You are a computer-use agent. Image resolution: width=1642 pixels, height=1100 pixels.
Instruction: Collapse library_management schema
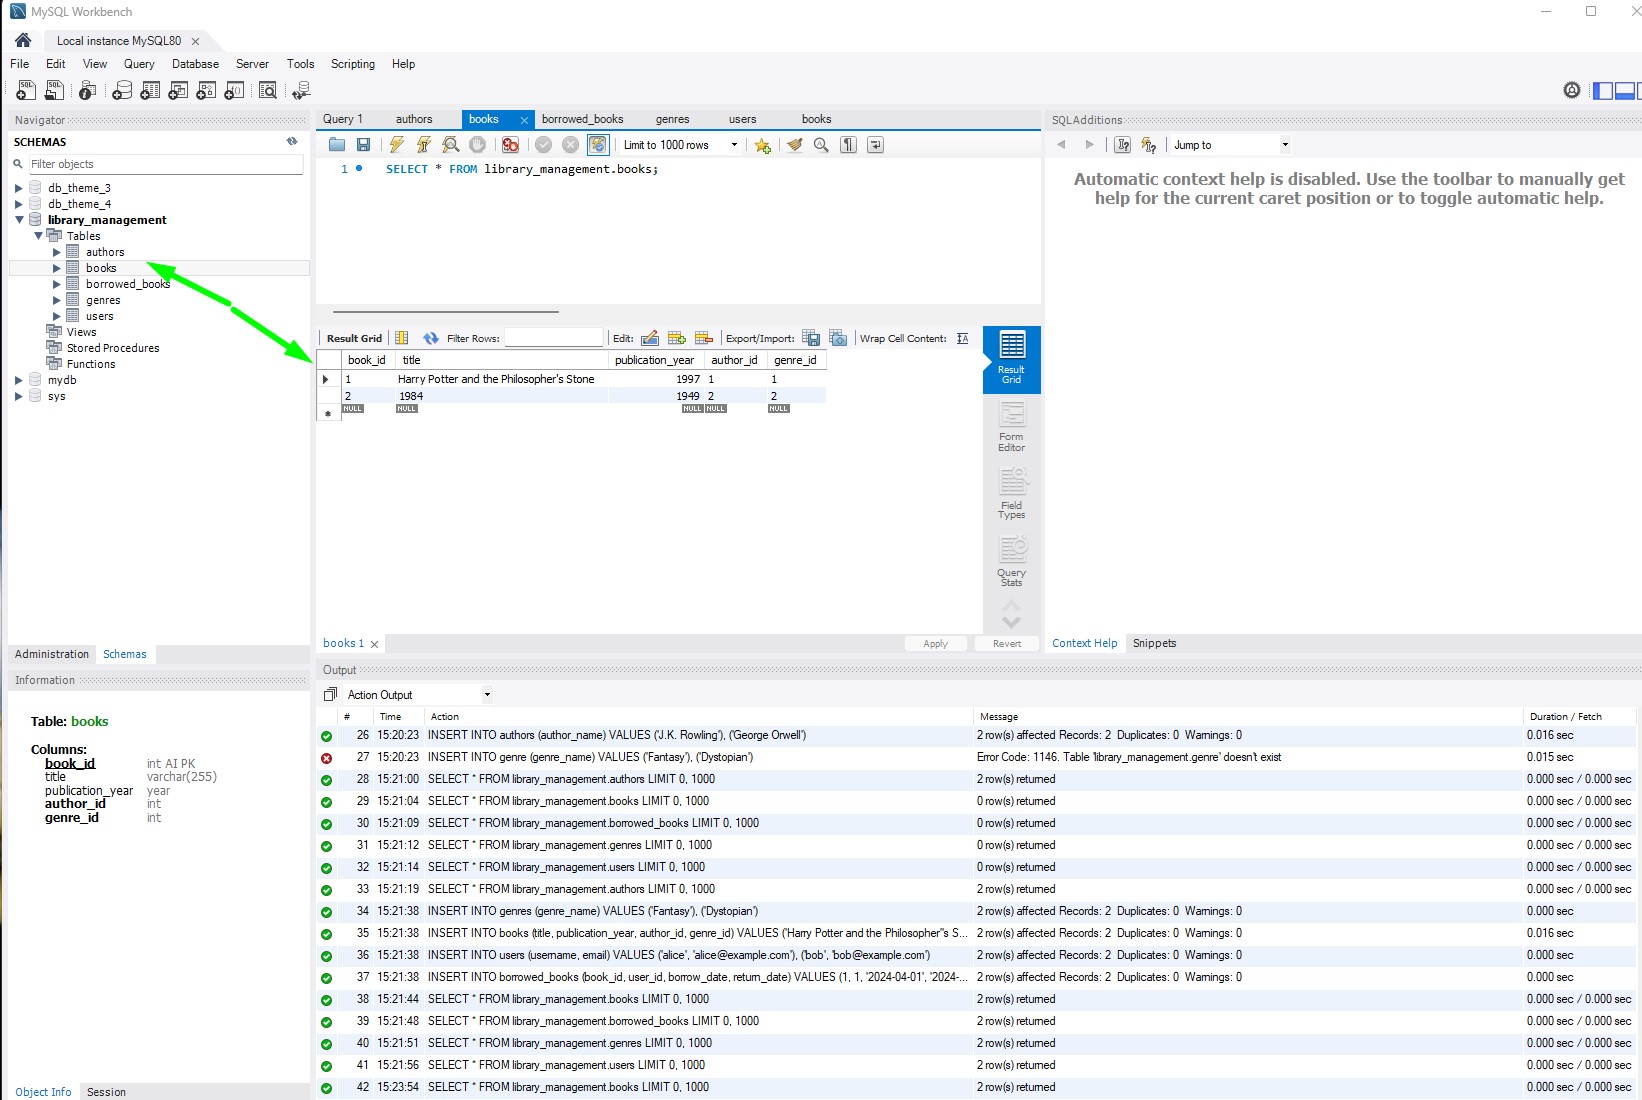pos(18,220)
